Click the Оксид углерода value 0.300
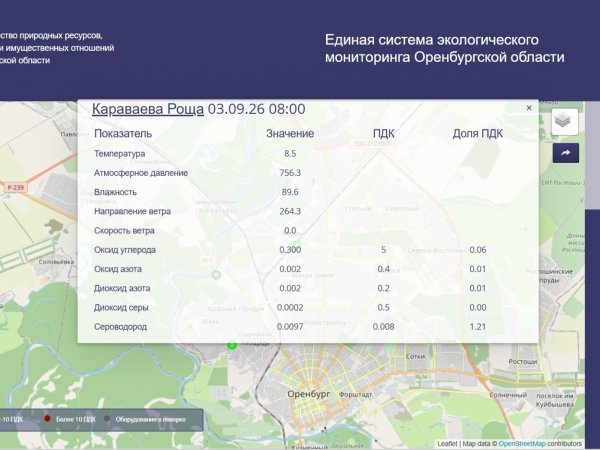The image size is (600, 450). tap(290, 250)
